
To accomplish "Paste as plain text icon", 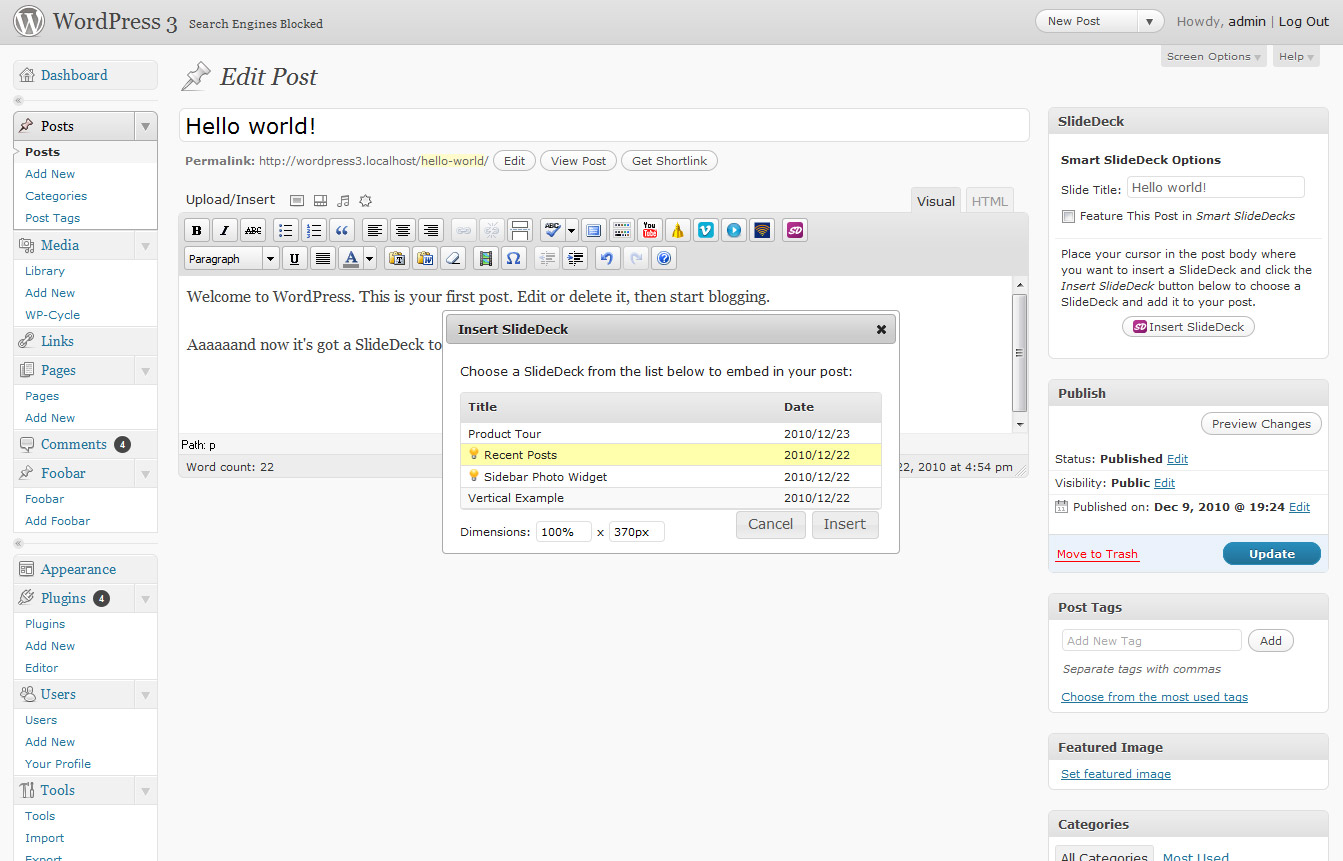I will coord(397,259).
